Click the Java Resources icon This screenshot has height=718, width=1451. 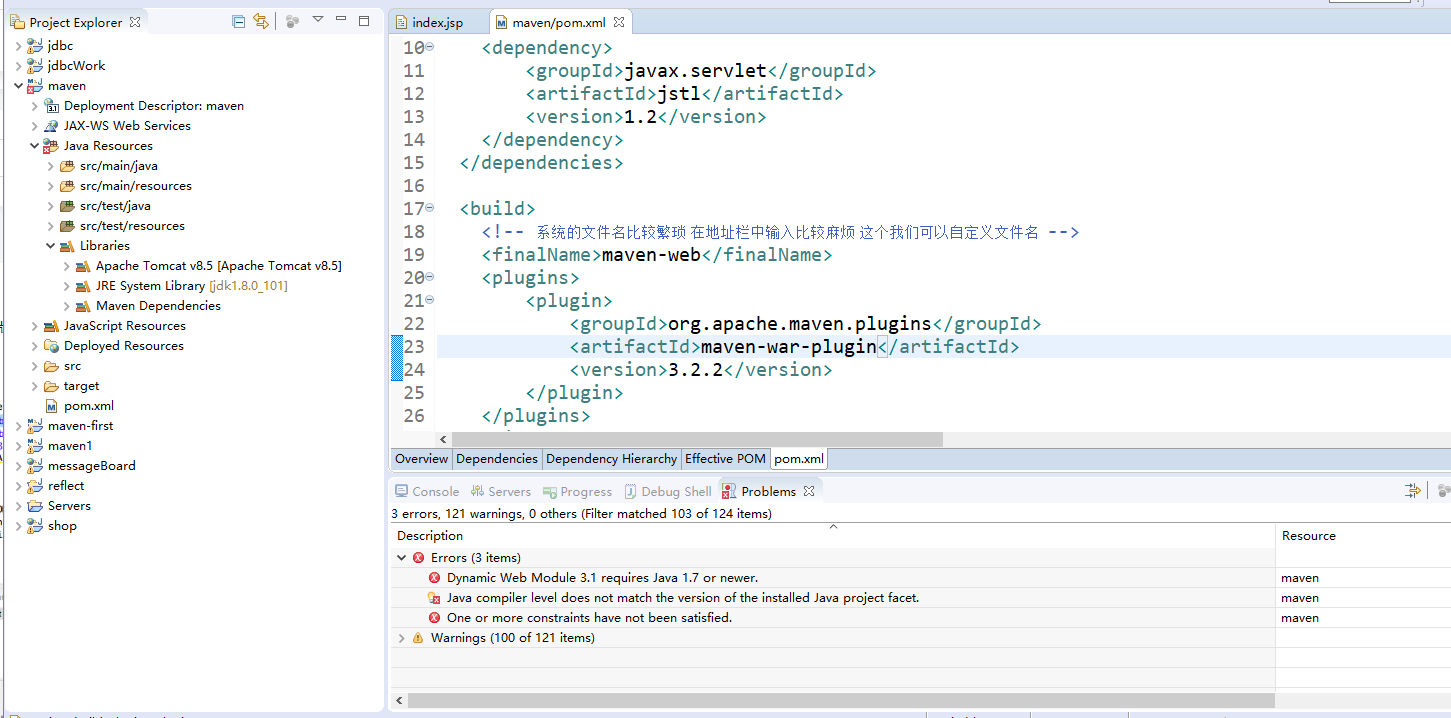click(x=52, y=145)
